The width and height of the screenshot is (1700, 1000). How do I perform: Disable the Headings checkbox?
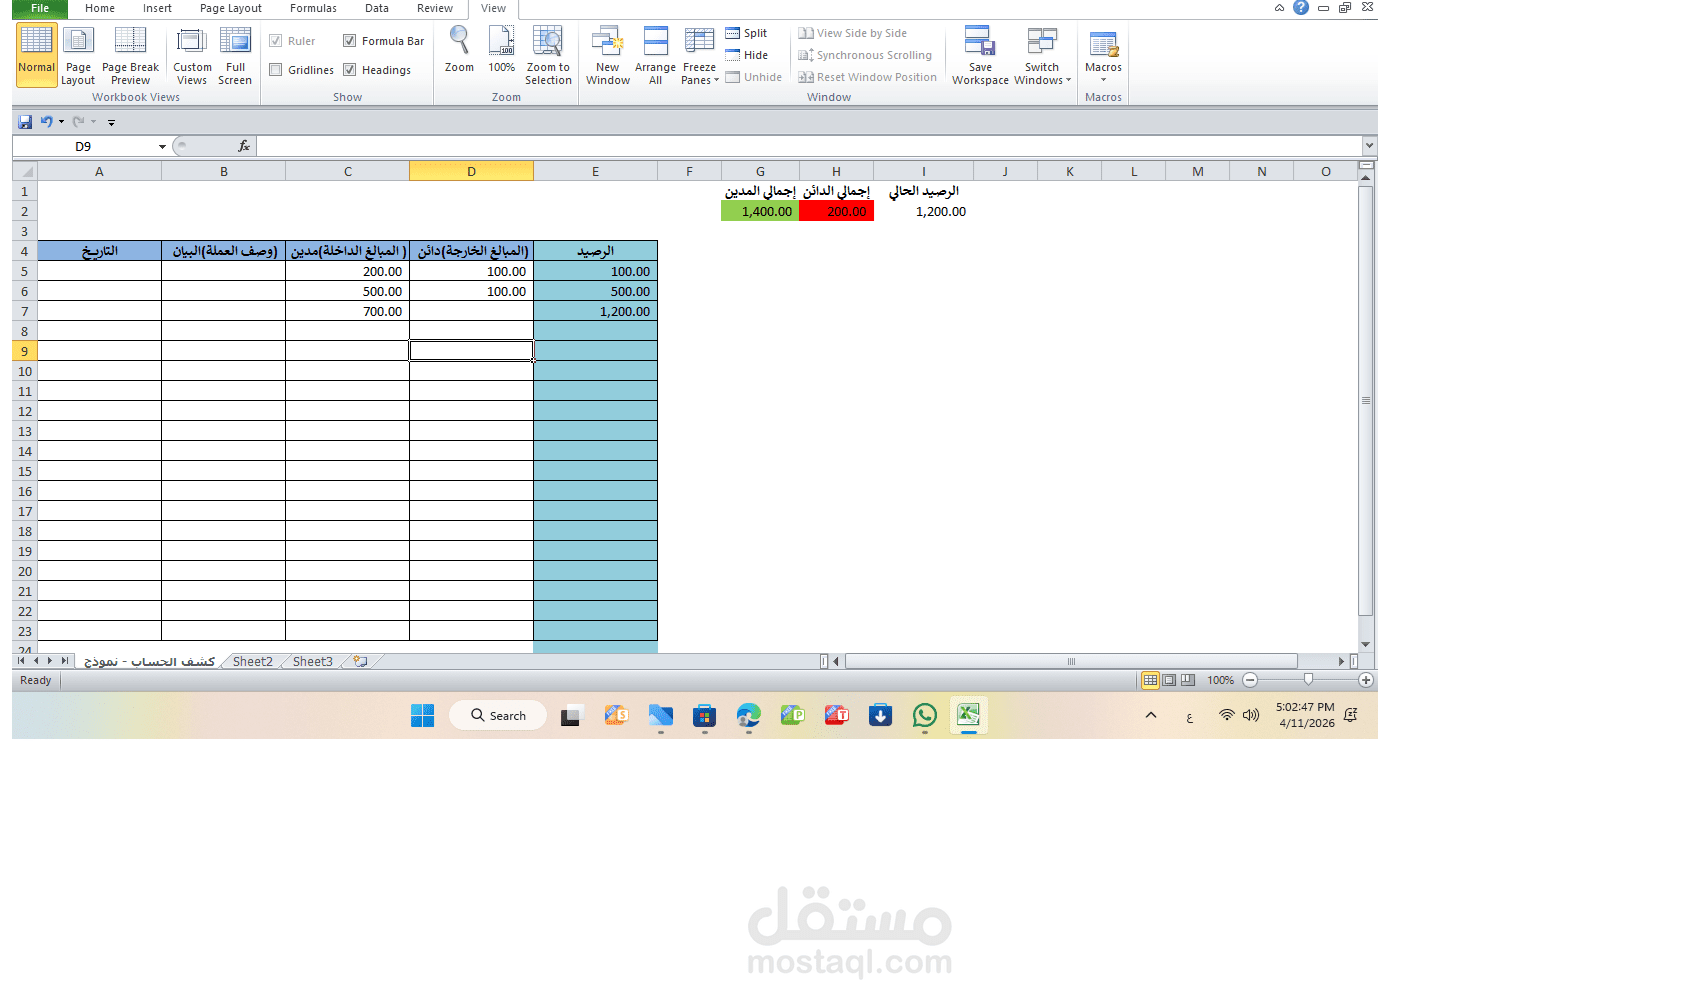[350, 70]
